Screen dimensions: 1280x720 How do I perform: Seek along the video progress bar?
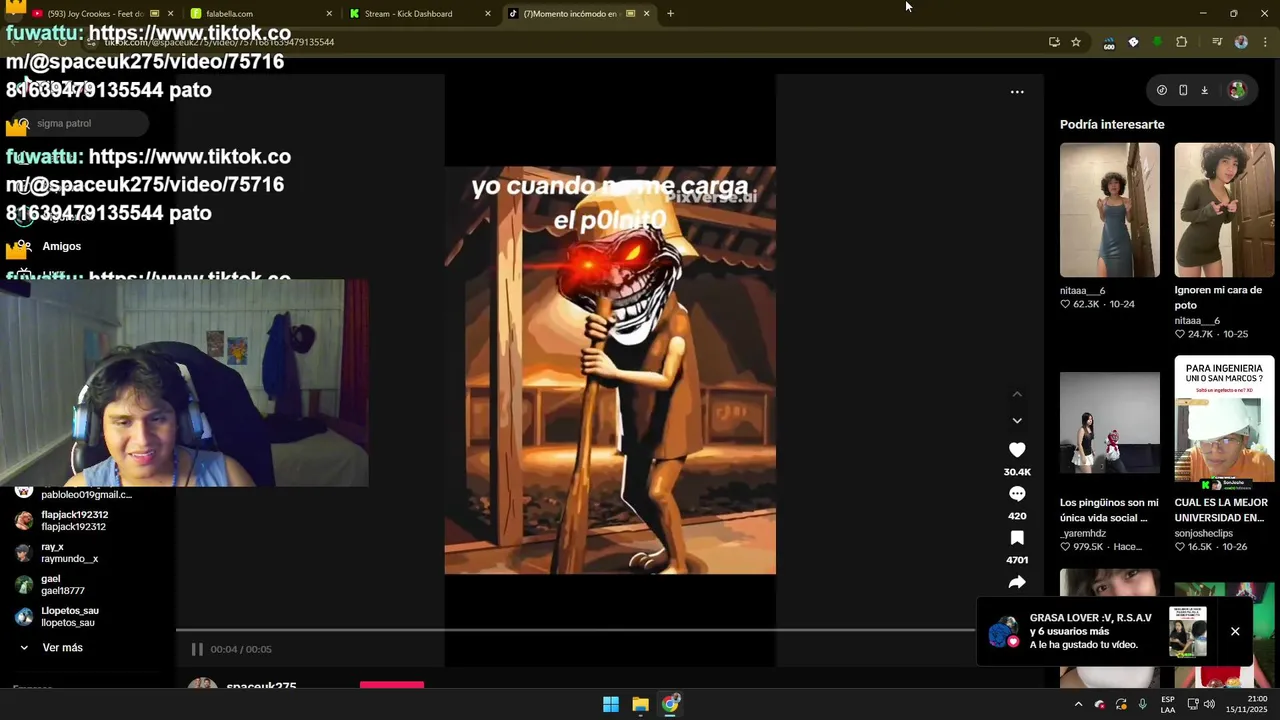tap(575, 631)
